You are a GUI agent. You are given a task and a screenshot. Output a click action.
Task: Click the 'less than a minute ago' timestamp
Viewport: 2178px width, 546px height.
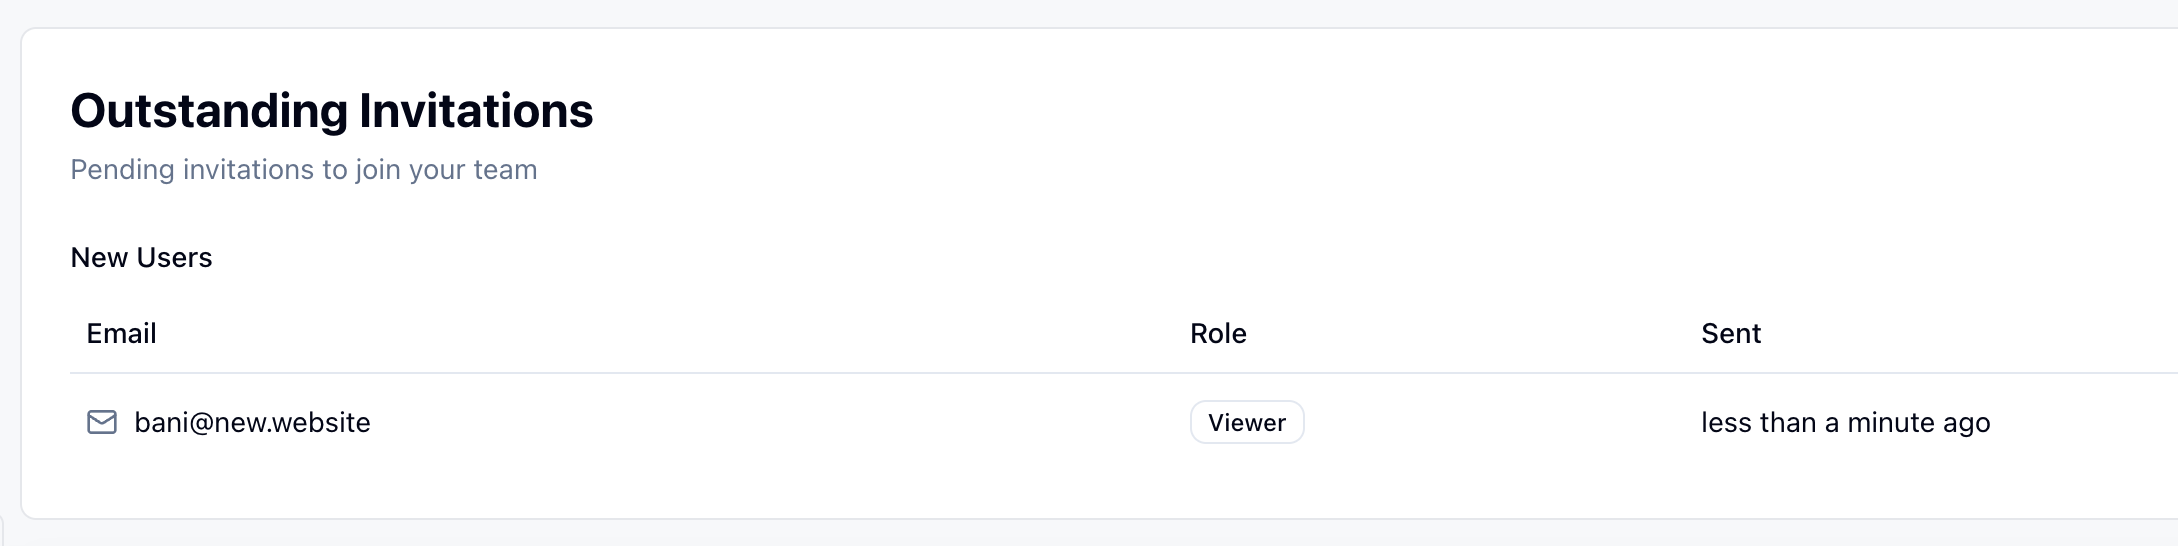coord(1845,422)
